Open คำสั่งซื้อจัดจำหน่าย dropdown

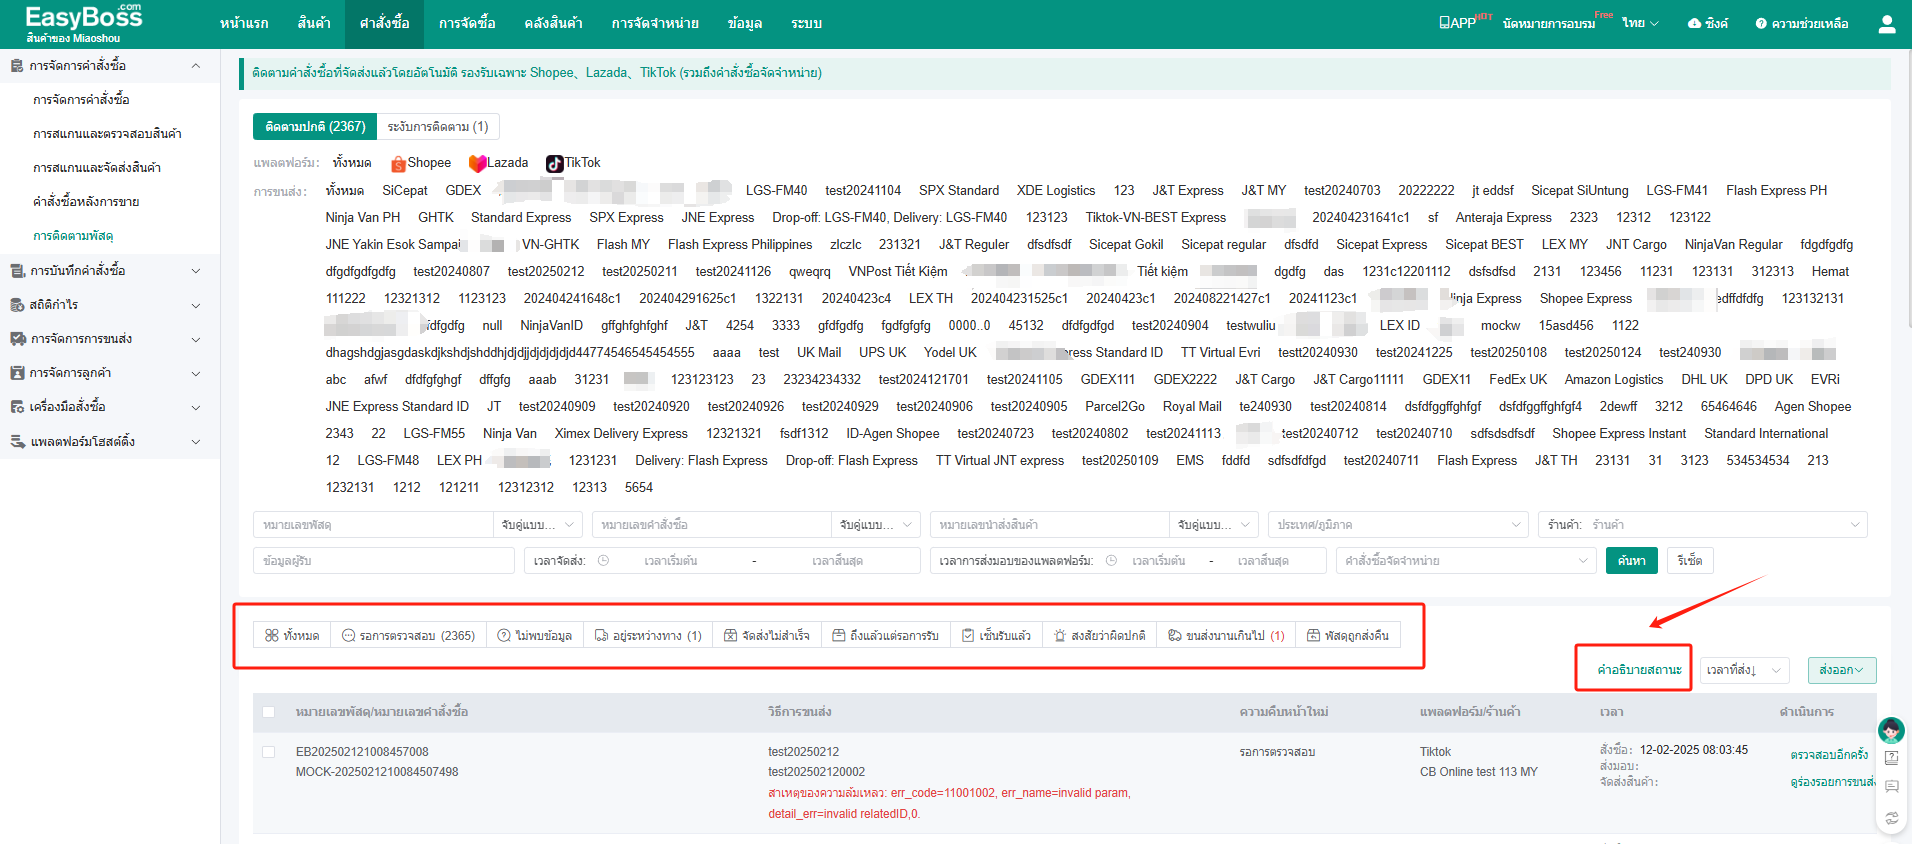(x=1466, y=561)
